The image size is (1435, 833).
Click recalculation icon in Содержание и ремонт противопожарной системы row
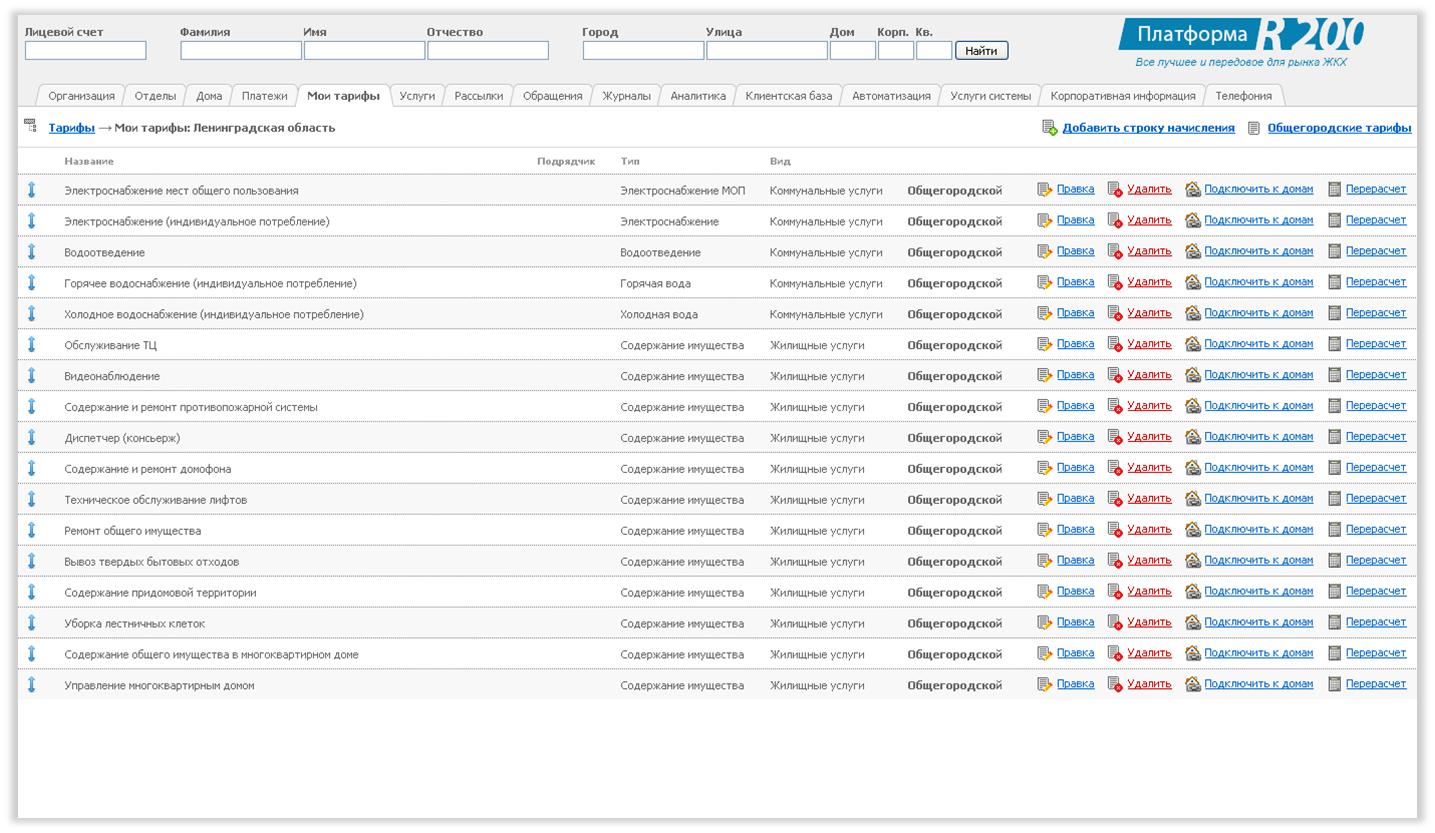[1334, 407]
